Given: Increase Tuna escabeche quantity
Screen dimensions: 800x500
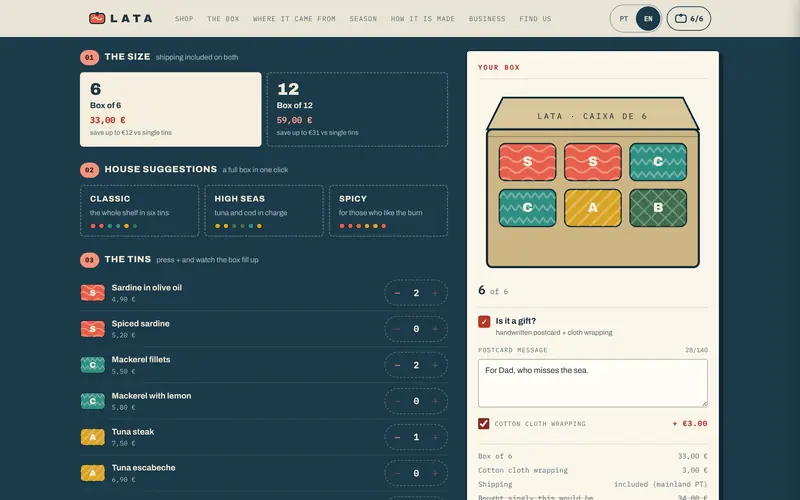Looking at the screenshot, I should pyautogui.click(x=435, y=473).
